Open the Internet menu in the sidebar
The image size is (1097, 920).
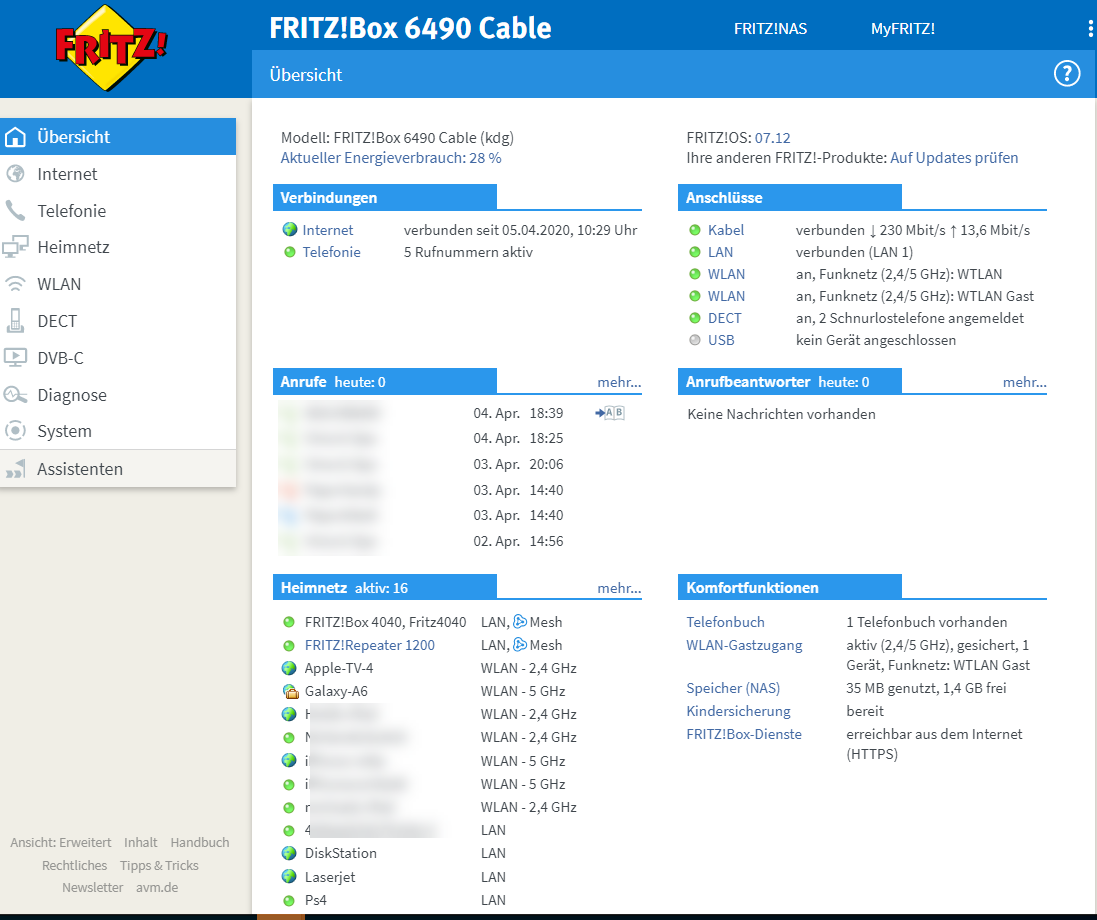118,174
